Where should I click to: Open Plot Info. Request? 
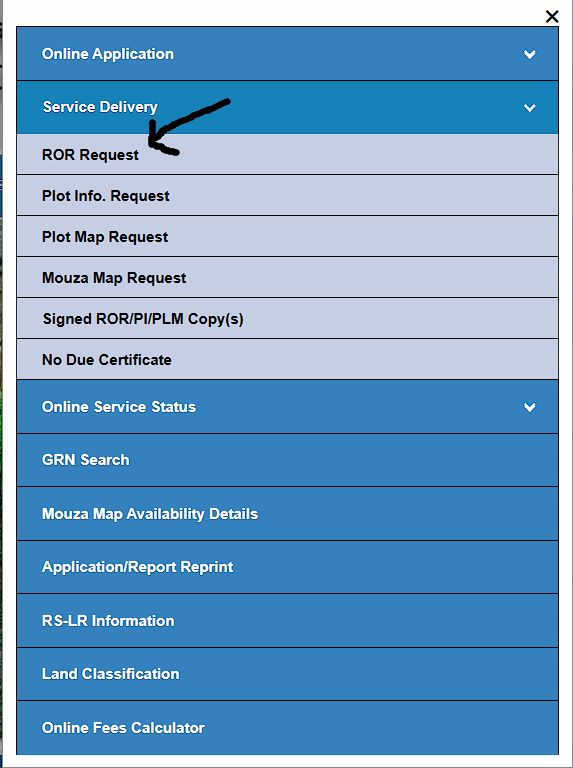[287, 195]
